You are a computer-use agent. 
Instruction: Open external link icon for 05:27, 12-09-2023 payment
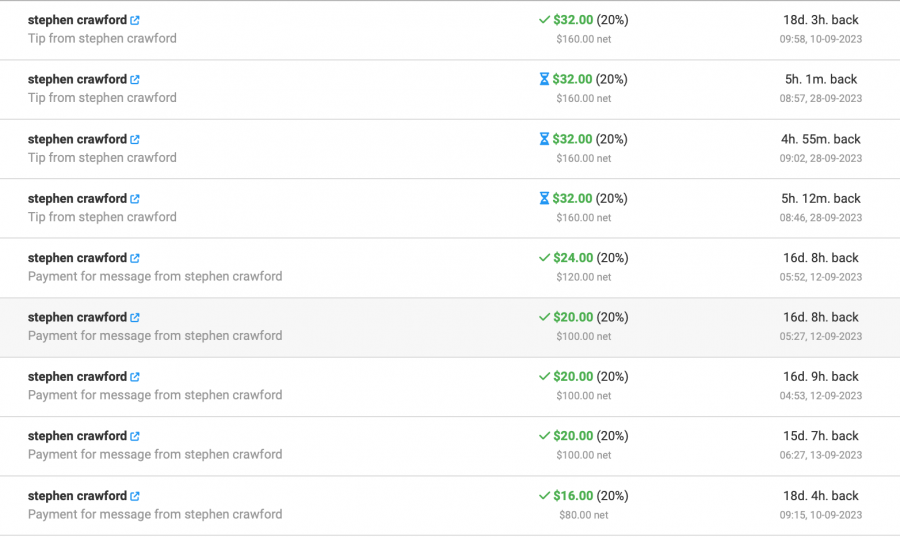click(135, 318)
